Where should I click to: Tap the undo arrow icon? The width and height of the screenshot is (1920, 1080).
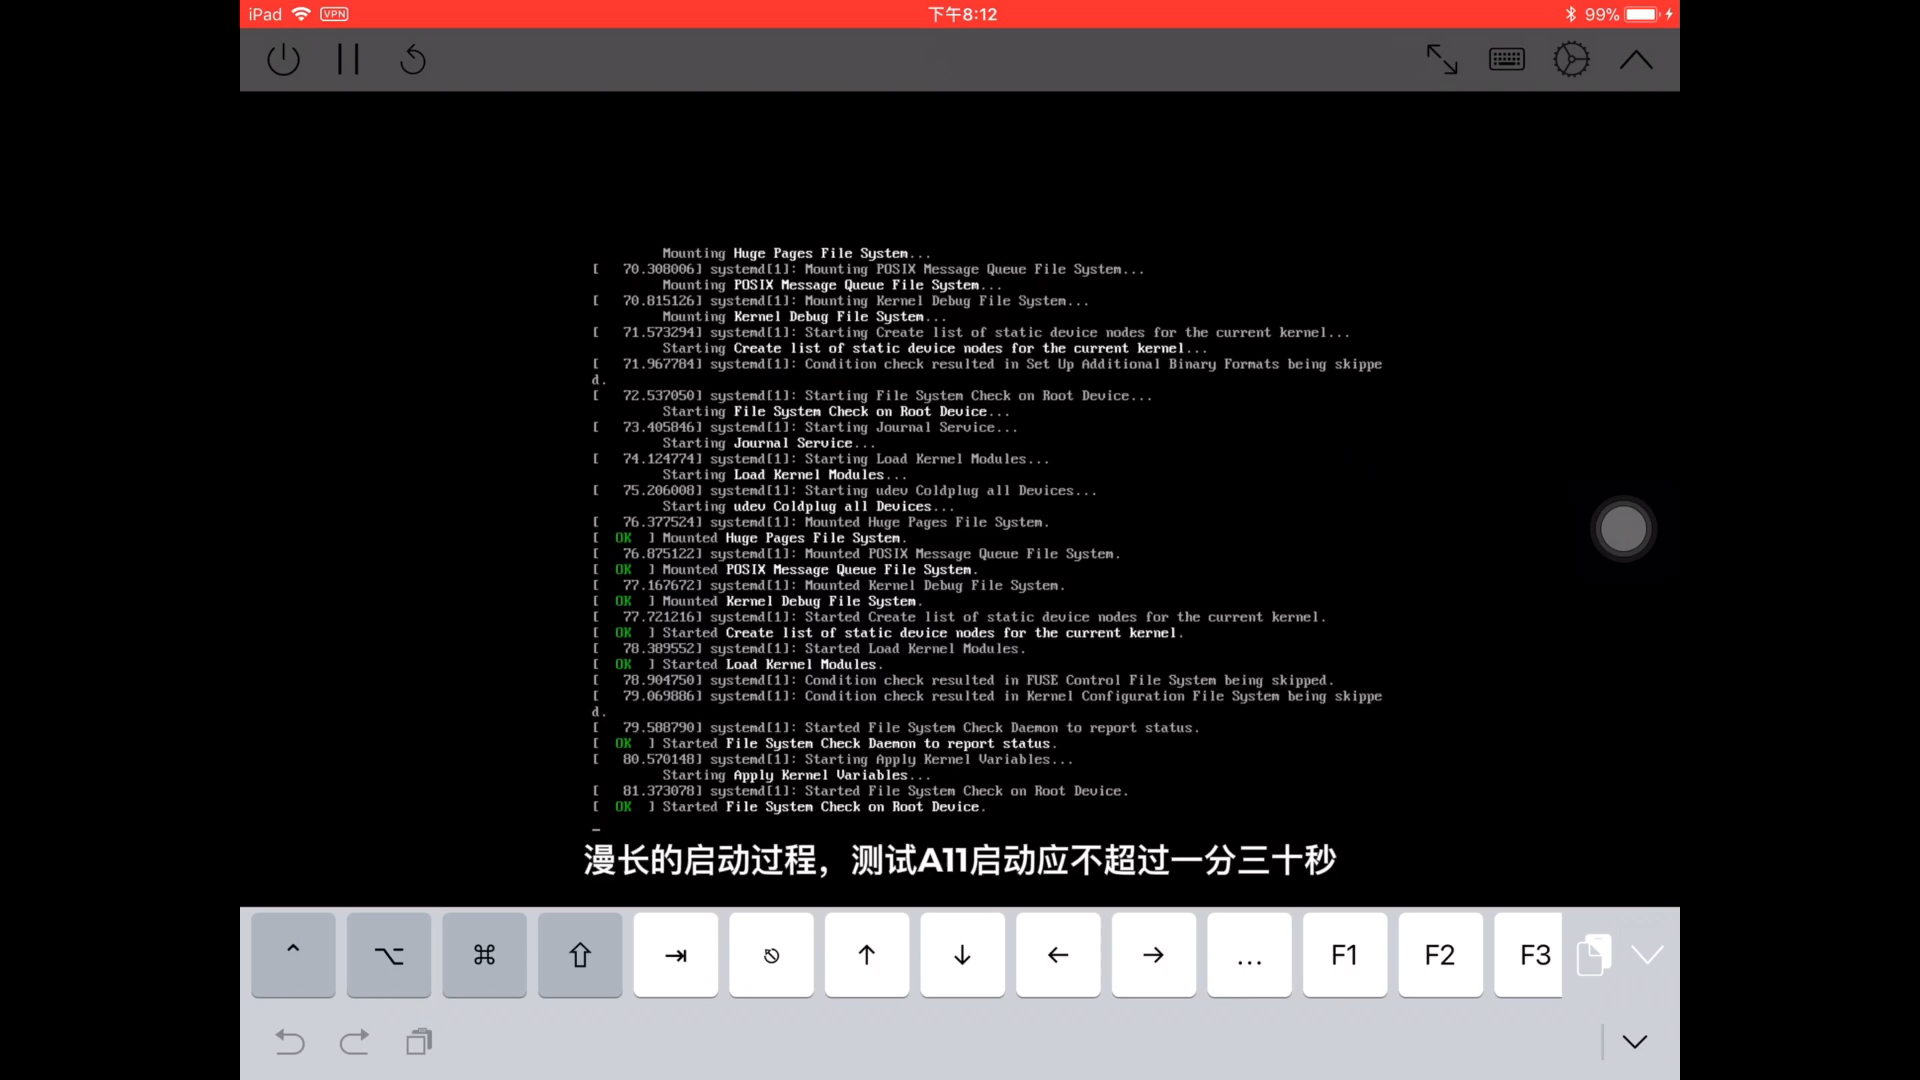[290, 1042]
